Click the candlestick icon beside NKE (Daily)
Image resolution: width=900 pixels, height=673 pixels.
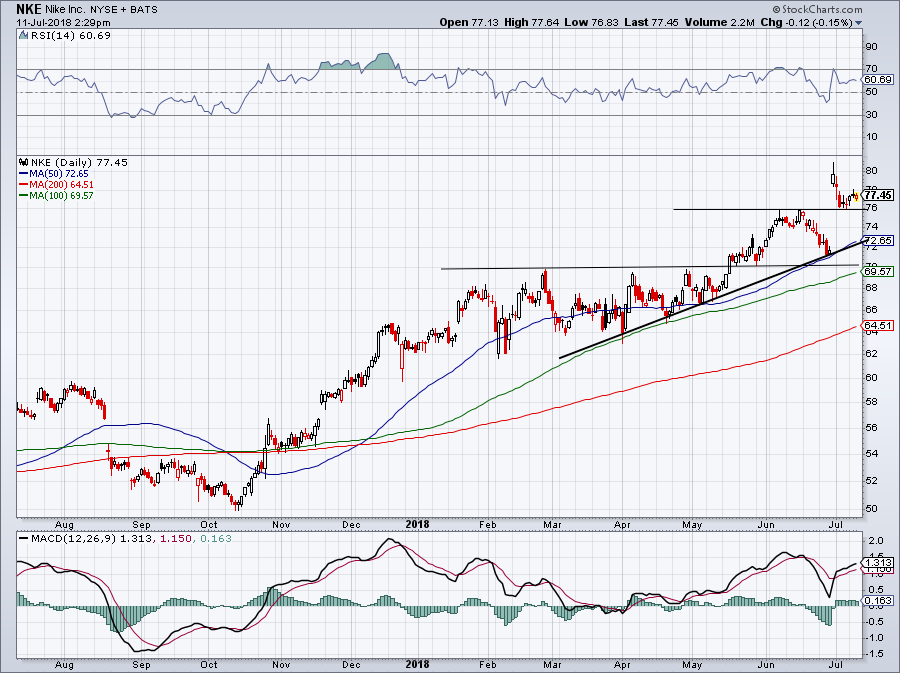coord(24,162)
